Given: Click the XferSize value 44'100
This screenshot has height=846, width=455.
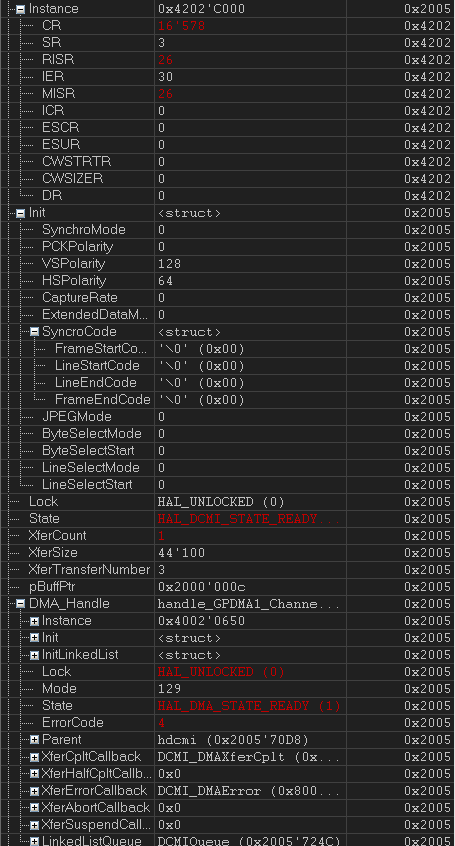Looking at the screenshot, I should (181, 553).
